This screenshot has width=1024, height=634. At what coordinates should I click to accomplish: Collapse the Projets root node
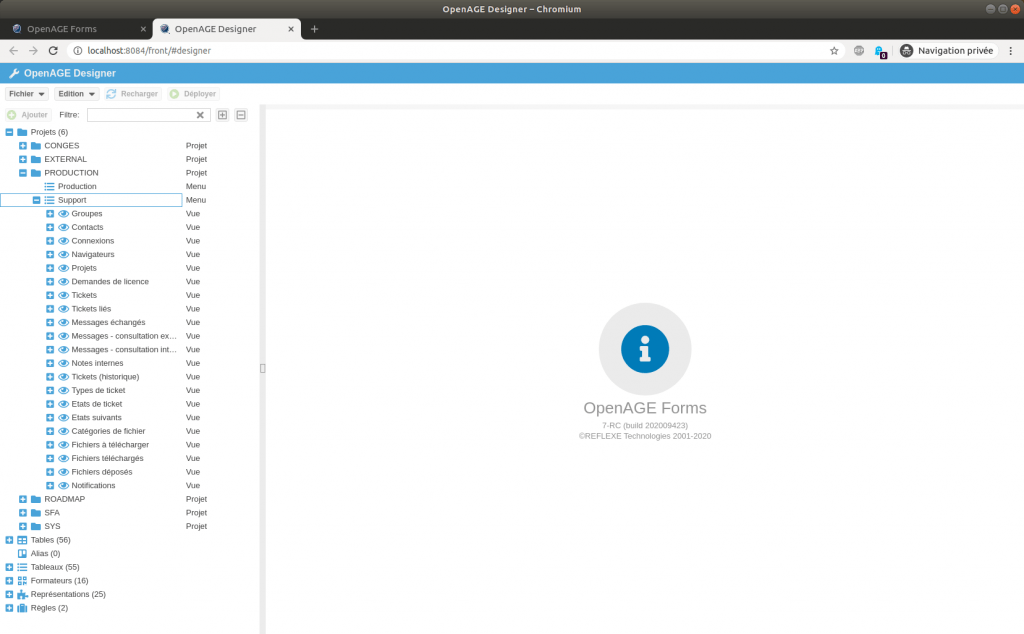click(x=9, y=132)
